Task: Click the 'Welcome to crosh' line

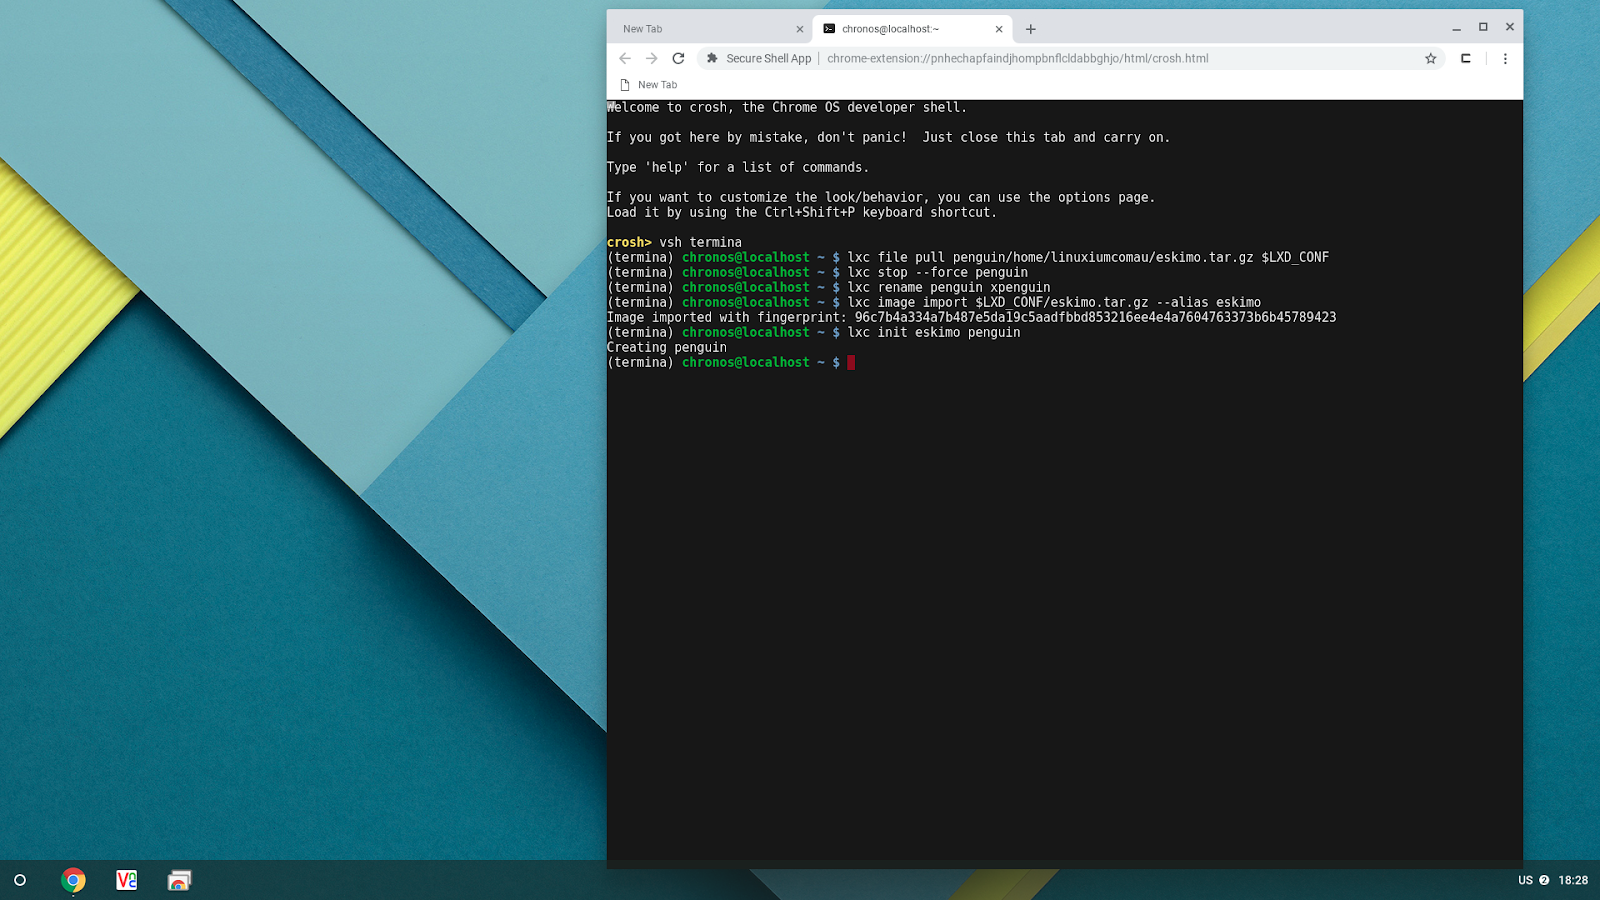Action: click(787, 107)
